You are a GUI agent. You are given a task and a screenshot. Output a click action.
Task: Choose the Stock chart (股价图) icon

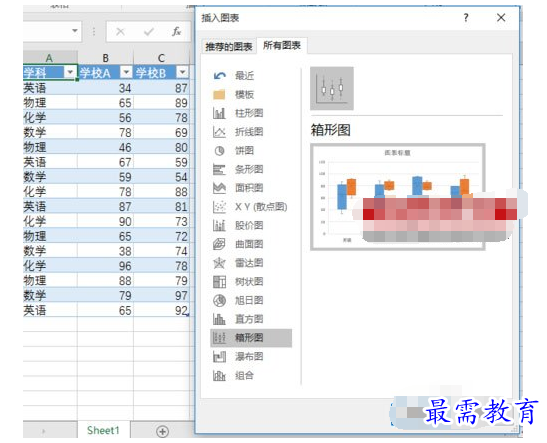click(x=219, y=226)
